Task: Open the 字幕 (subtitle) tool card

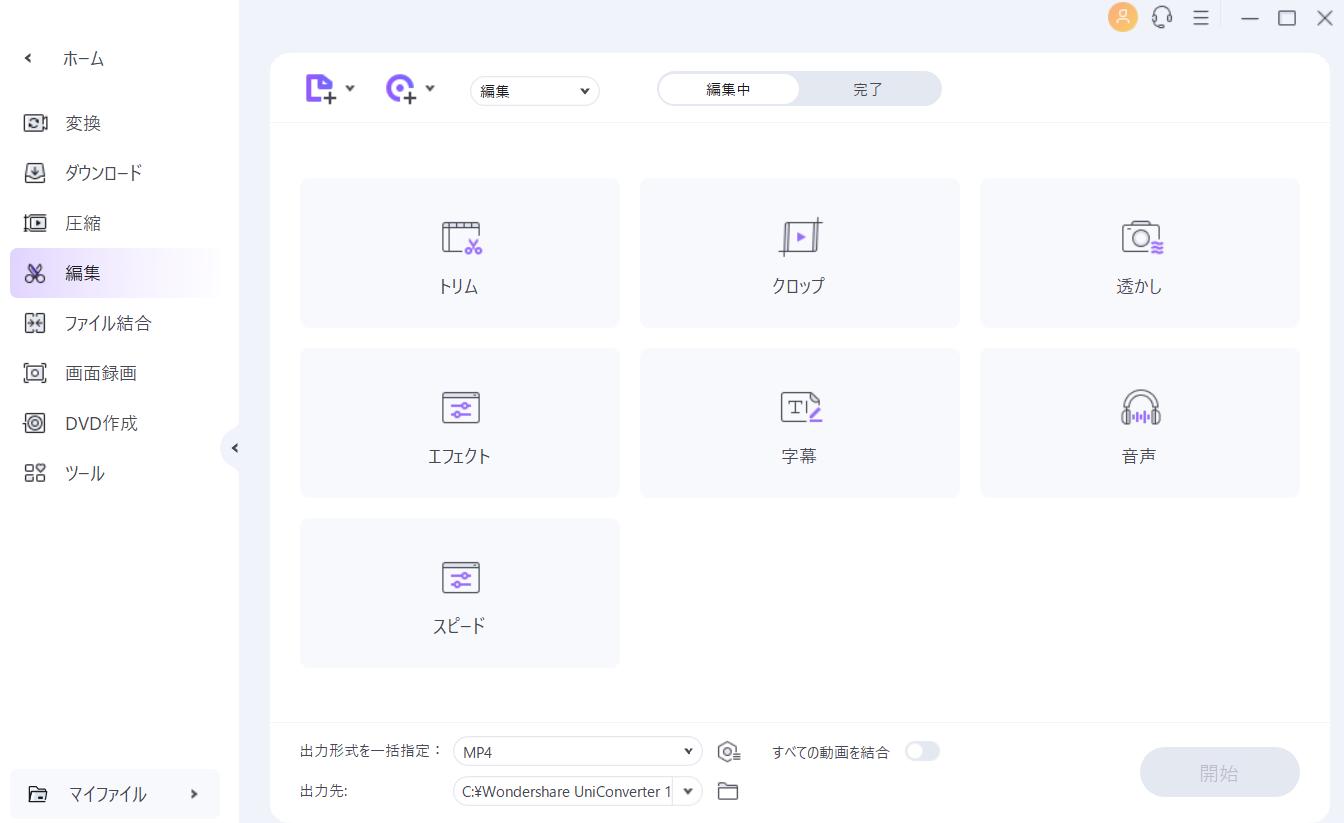Action: click(x=800, y=423)
